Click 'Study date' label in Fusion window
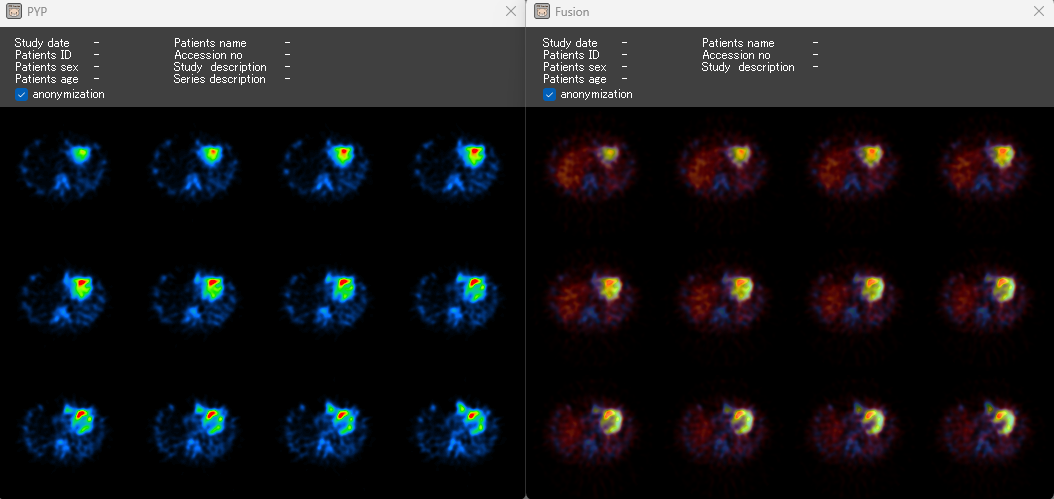This screenshot has height=499, width=1054. 570,43
